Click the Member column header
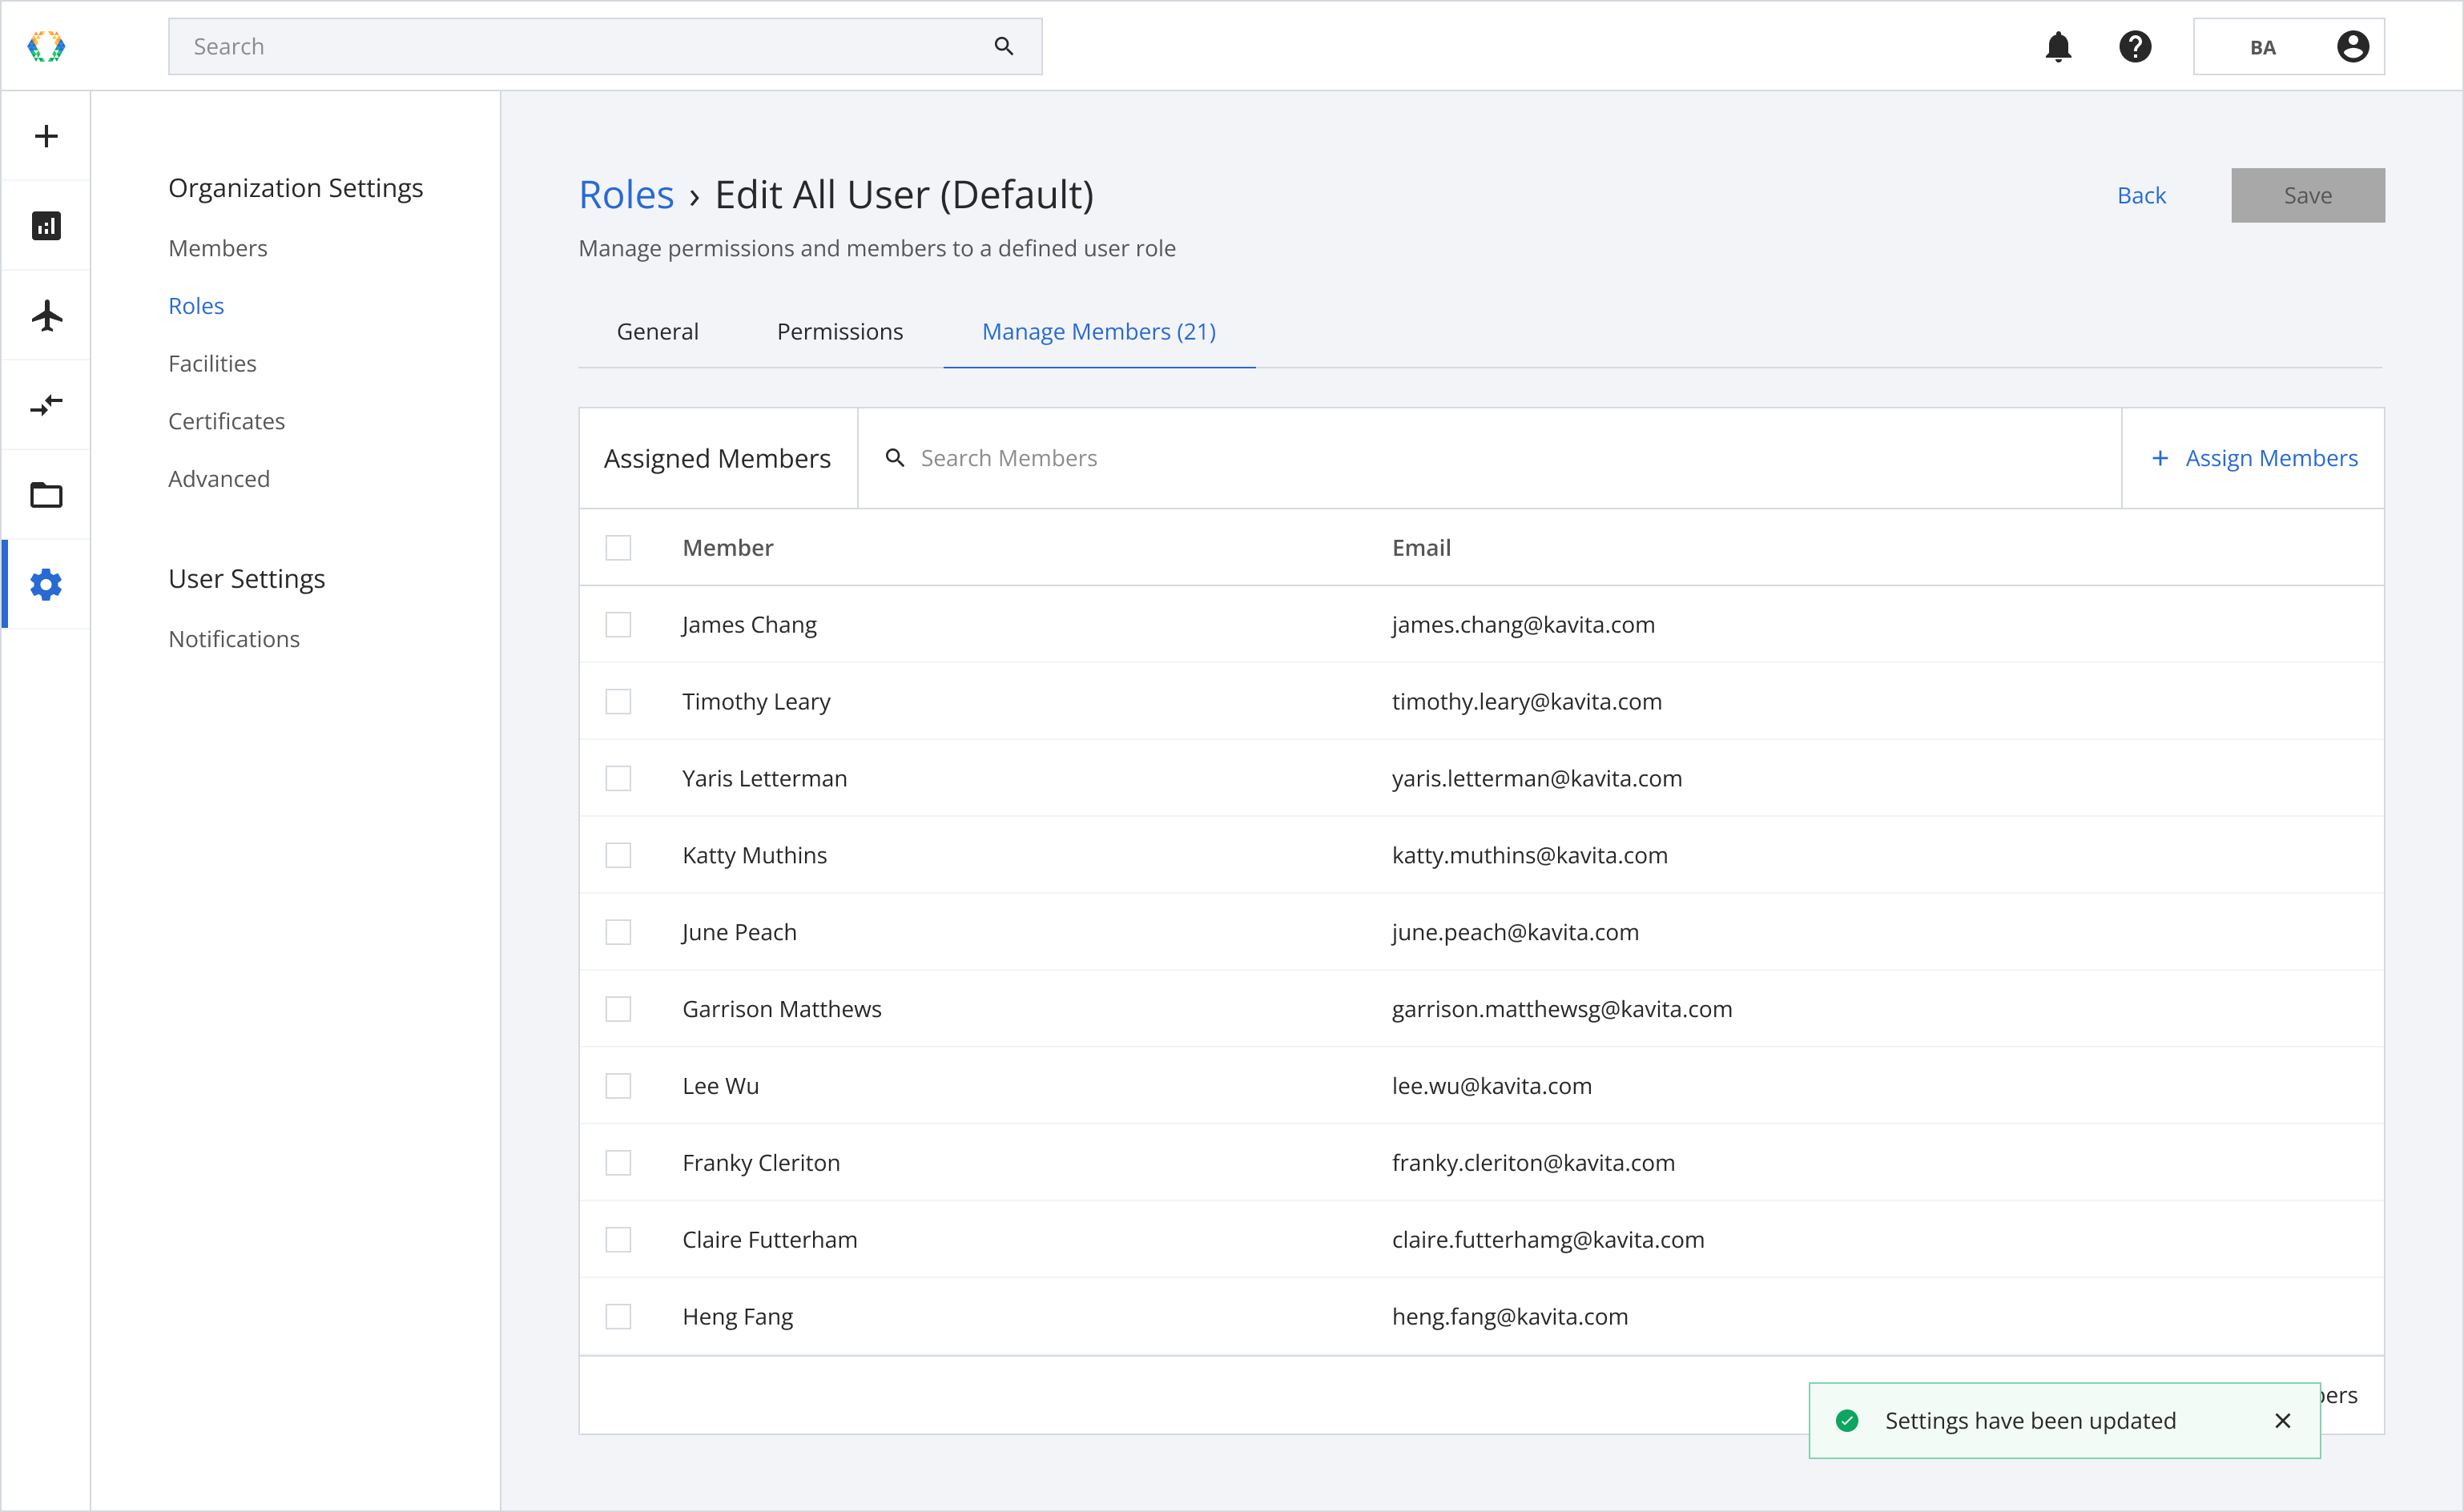 tap(728, 548)
